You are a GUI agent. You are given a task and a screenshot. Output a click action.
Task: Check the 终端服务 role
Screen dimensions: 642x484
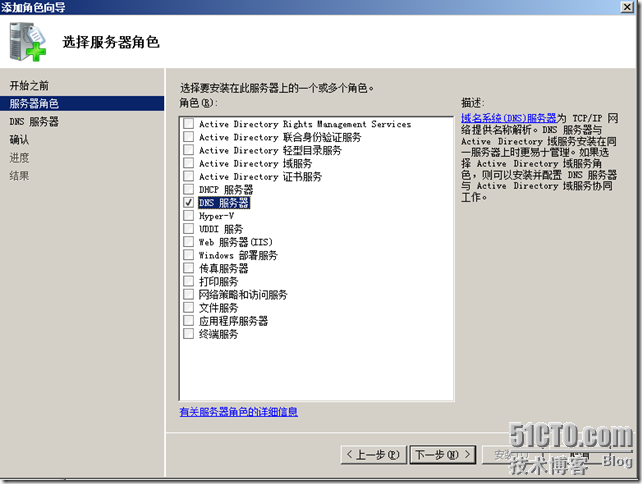click(188, 333)
